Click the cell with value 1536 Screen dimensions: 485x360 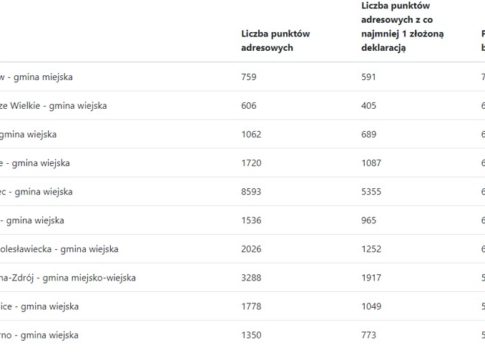(251, 220)
